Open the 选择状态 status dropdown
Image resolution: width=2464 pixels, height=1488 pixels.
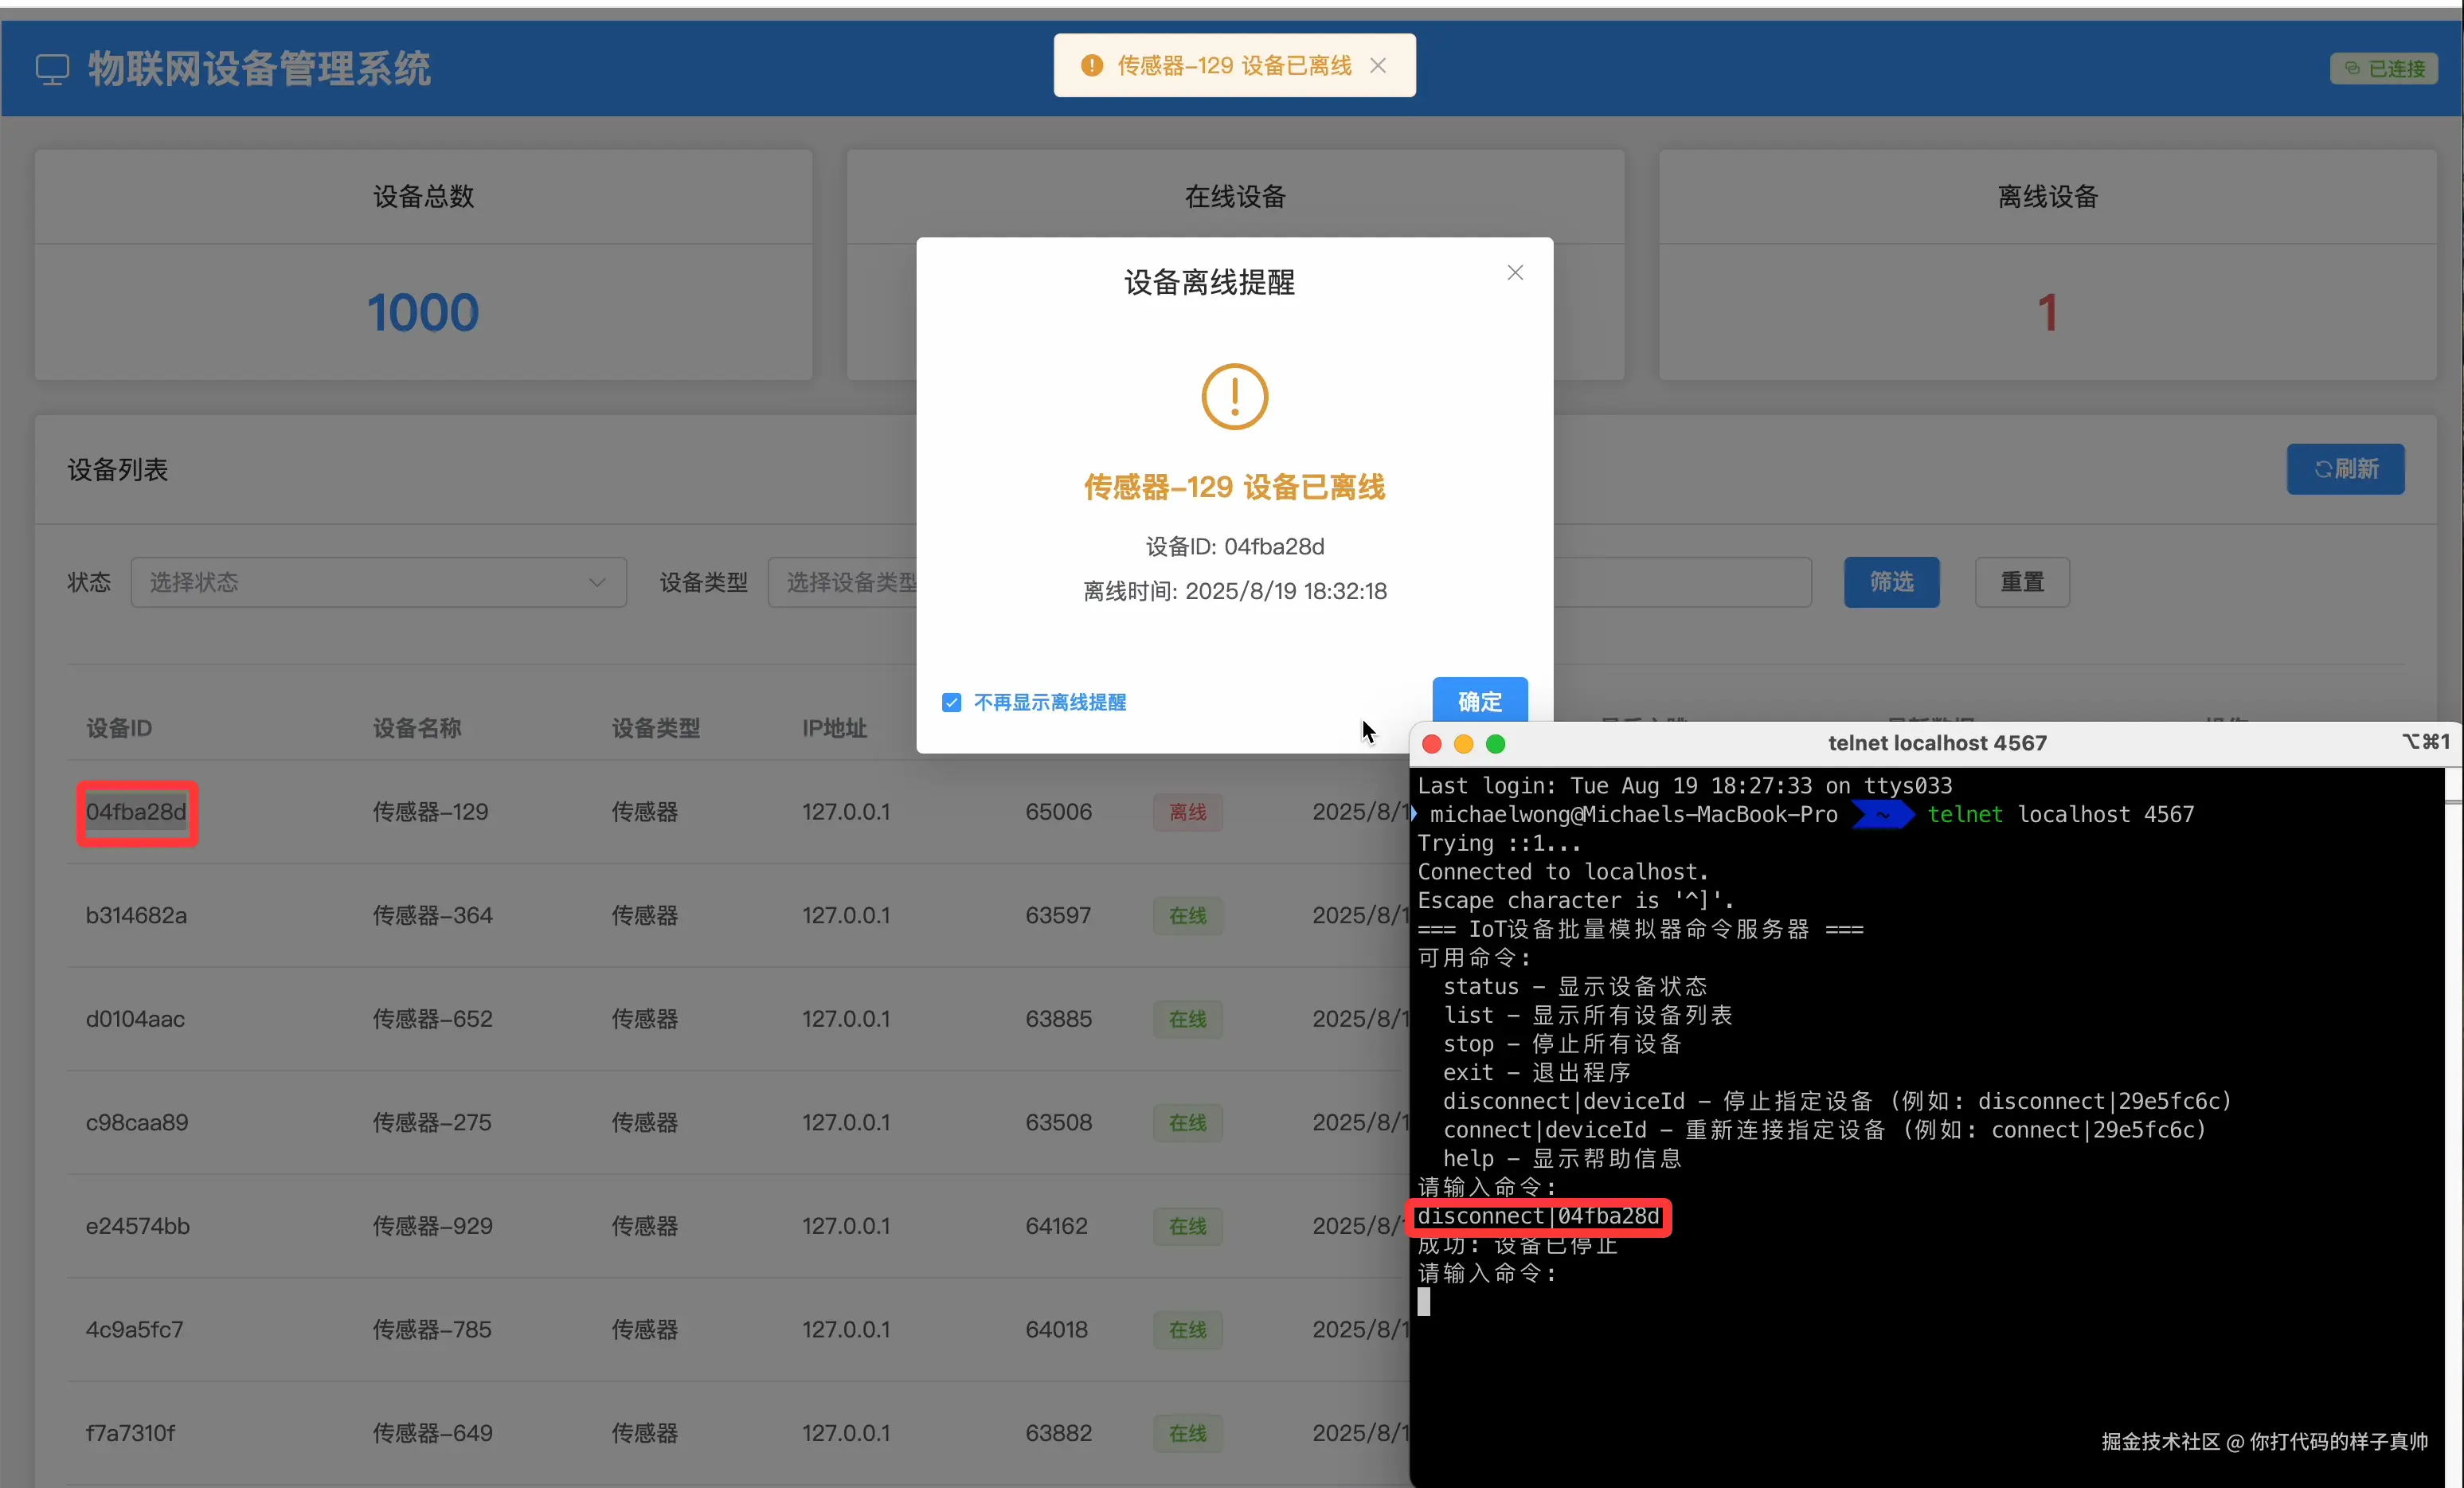(x=379, y=582)
